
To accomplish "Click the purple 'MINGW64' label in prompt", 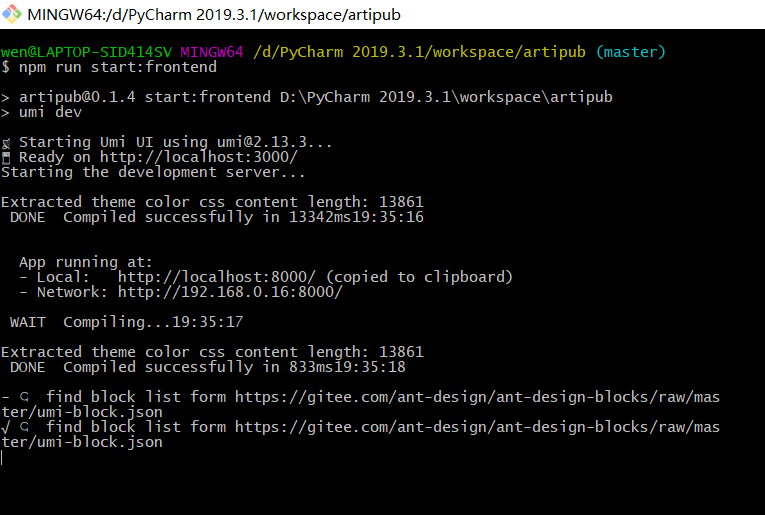I will 212,52.
